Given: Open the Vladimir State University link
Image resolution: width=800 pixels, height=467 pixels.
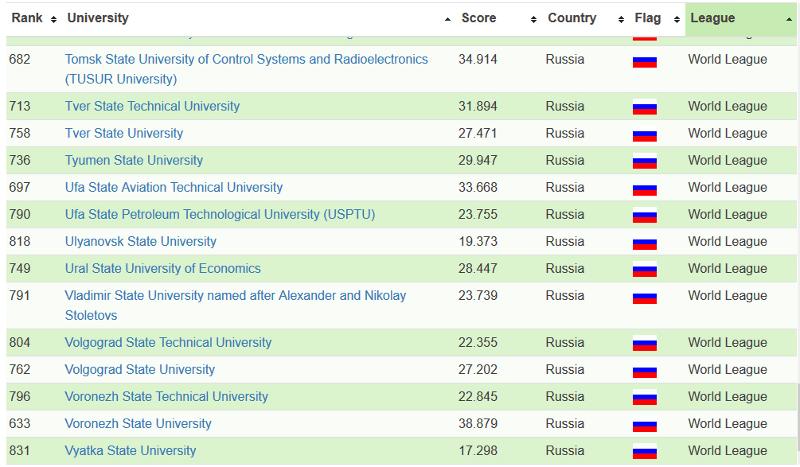Looking at the screenshot, I should click(x=235, y=296).
